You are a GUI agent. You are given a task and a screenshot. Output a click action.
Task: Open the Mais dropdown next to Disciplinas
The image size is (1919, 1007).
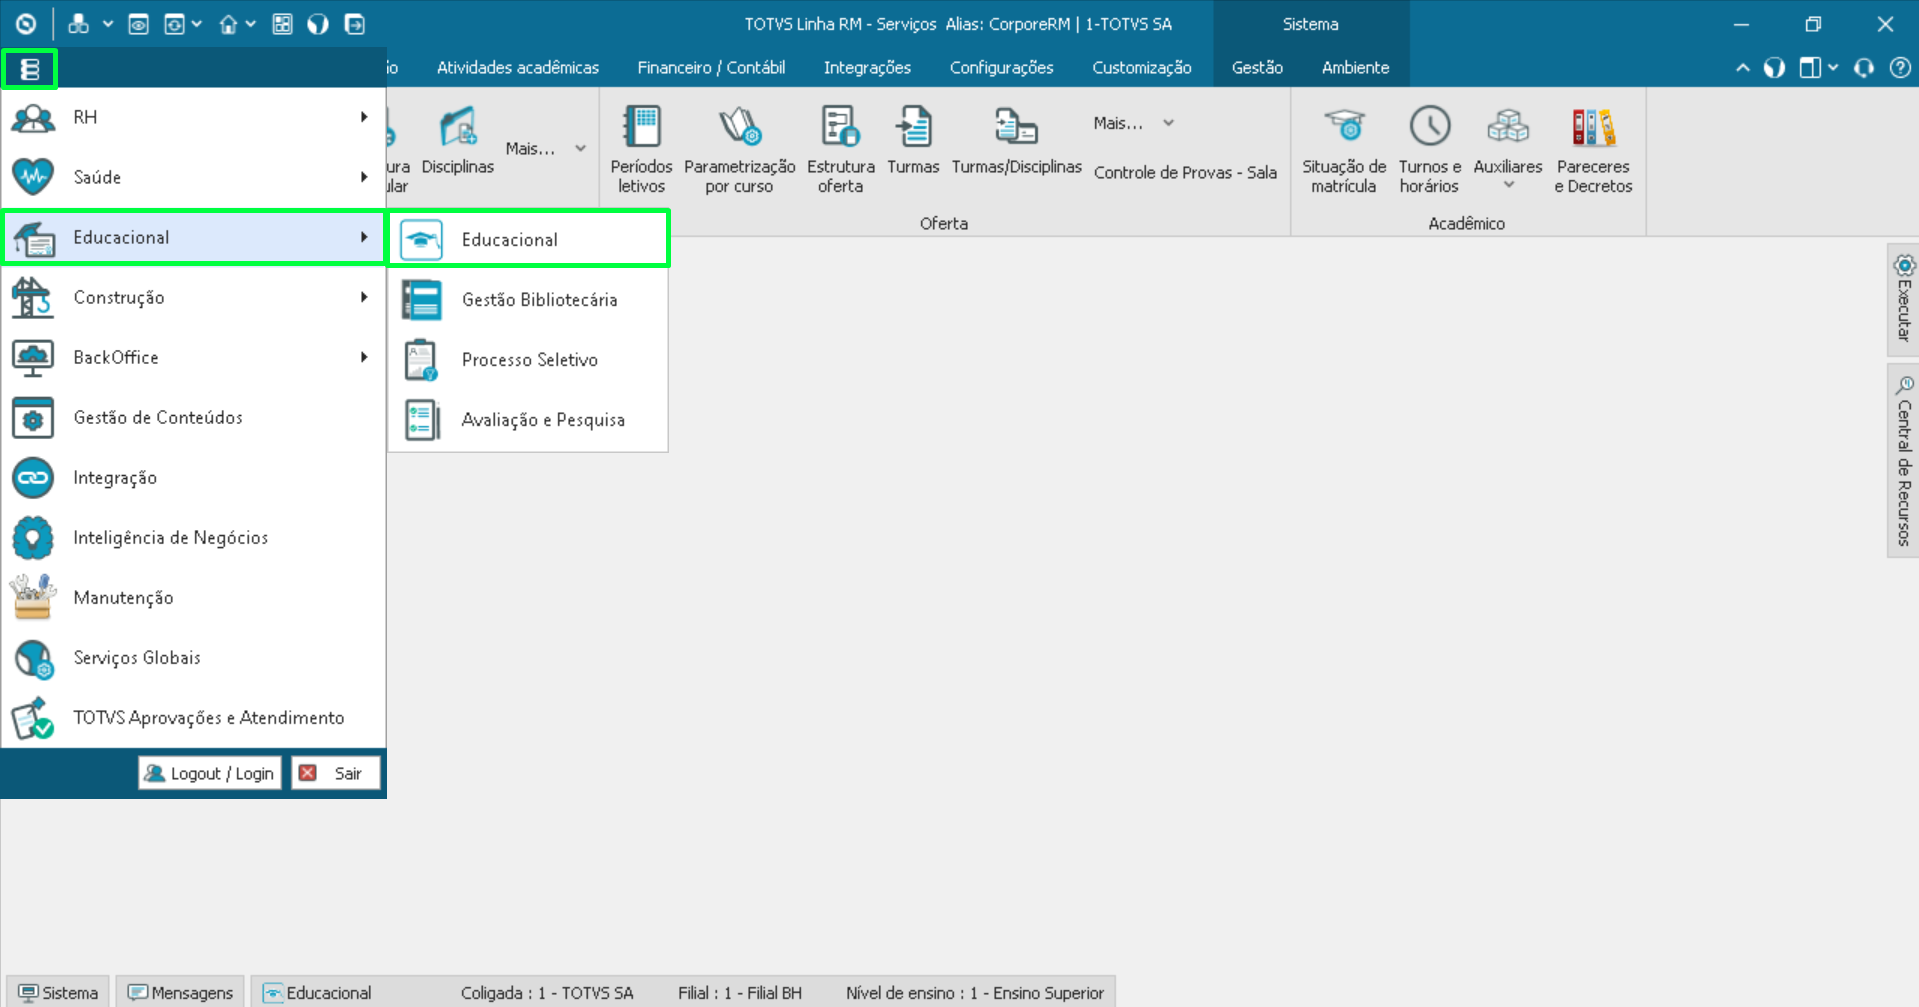(x=546, y=148)
